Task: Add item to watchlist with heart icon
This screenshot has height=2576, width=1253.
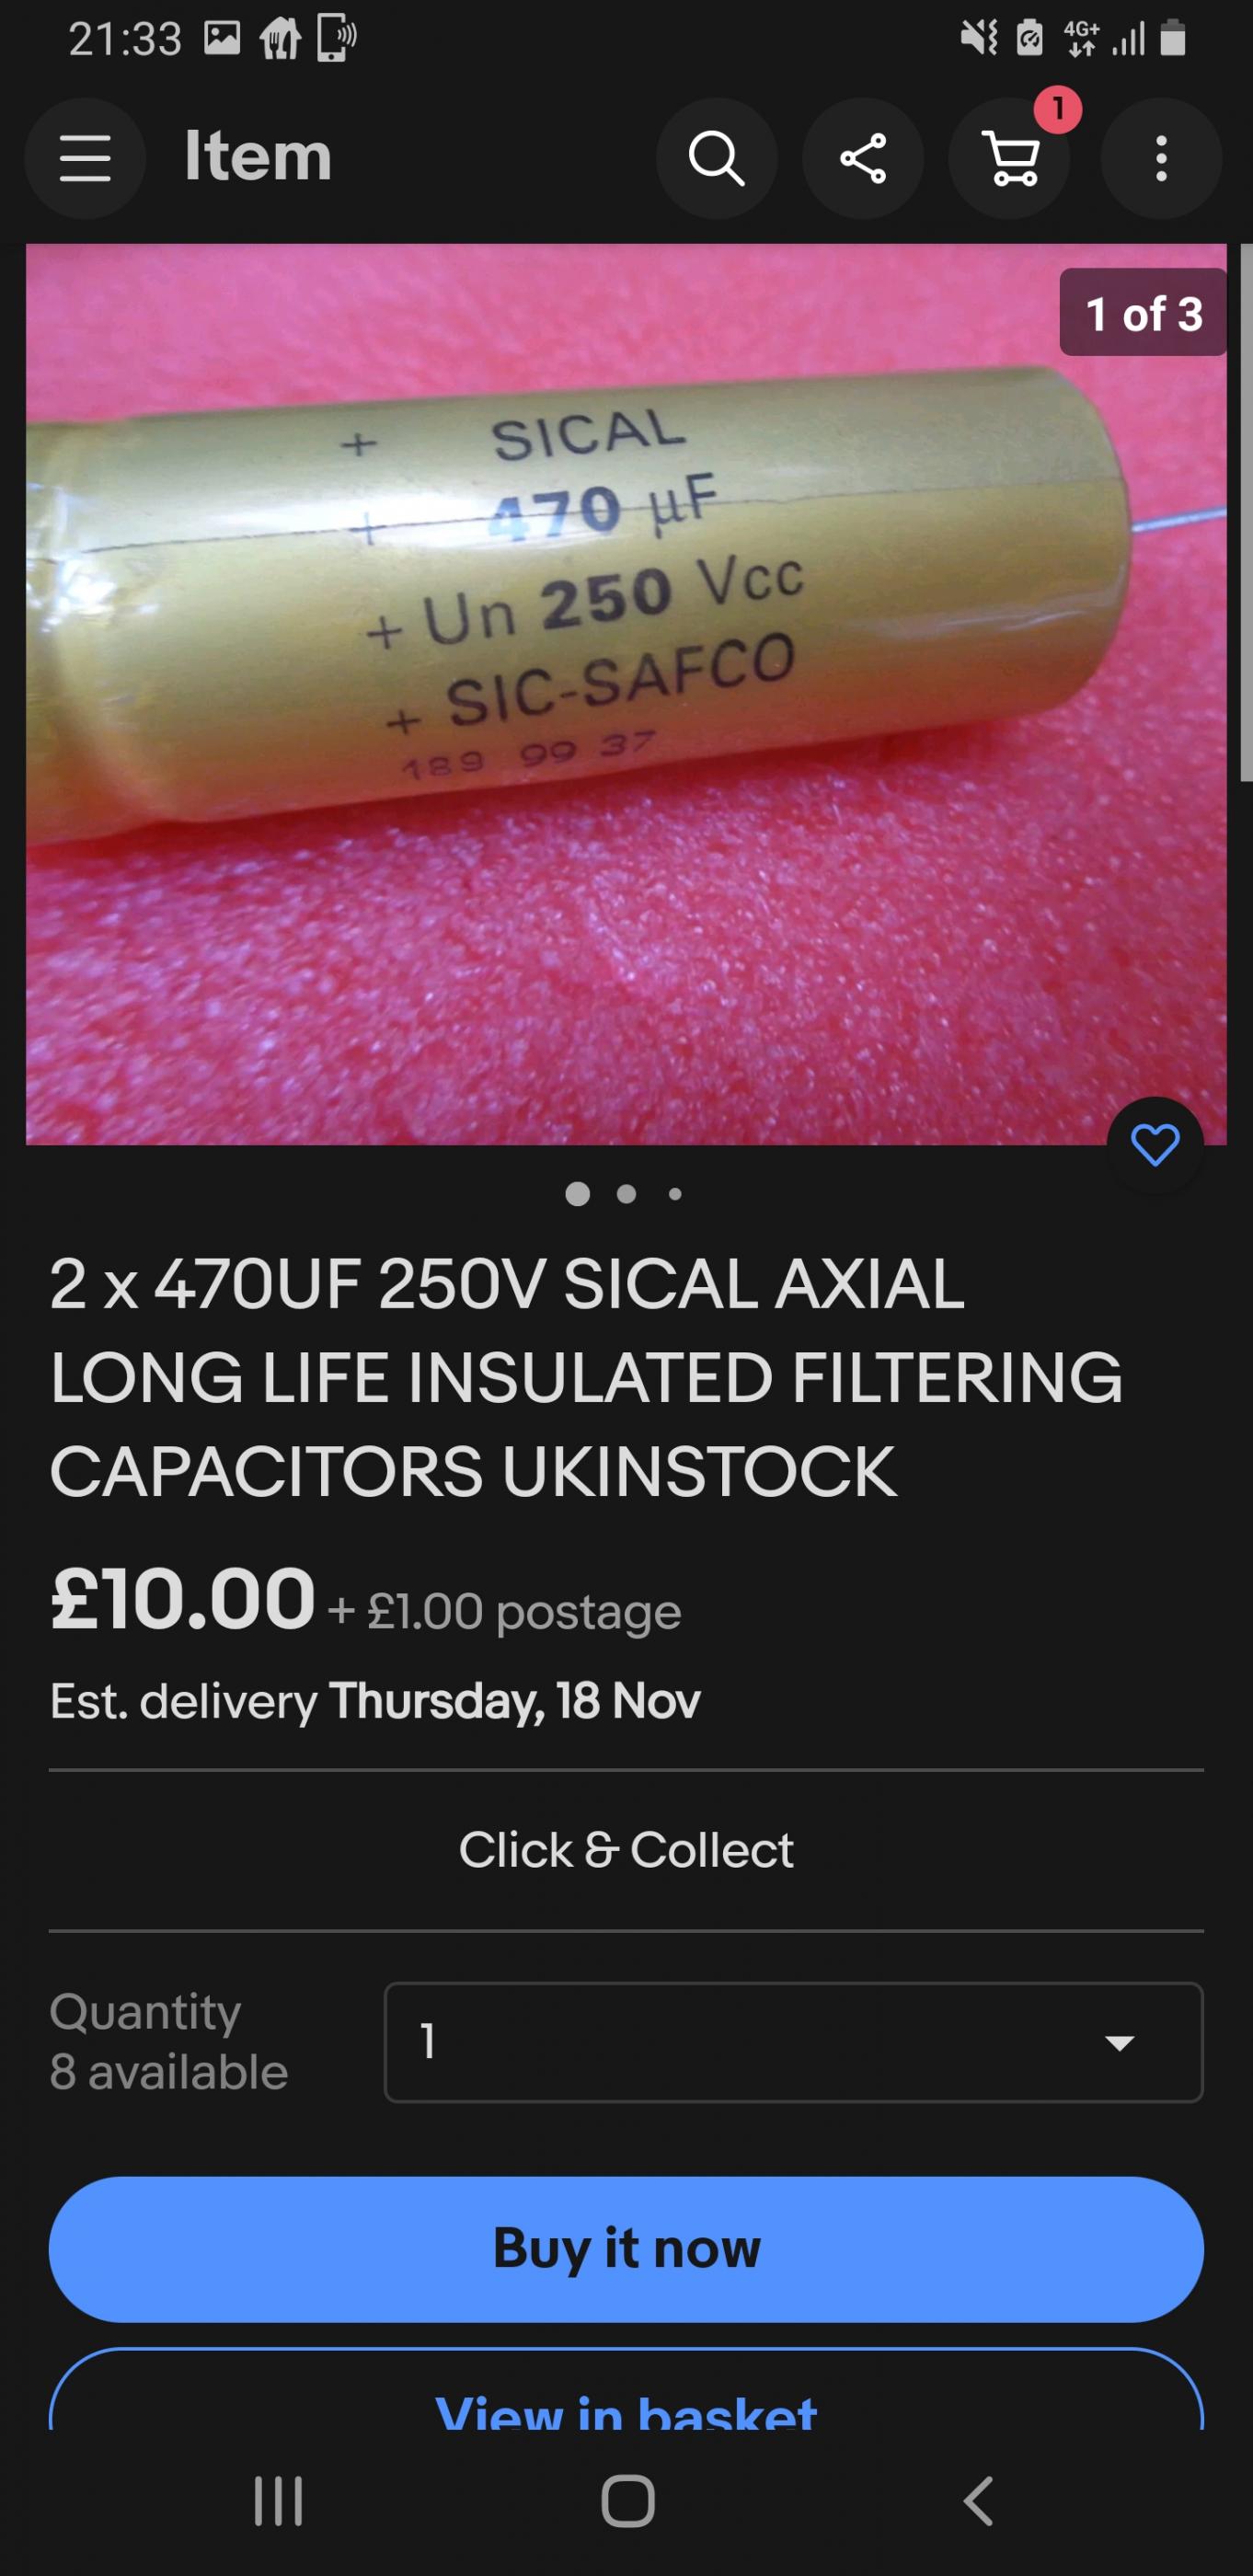Action: (1155, 1145)
